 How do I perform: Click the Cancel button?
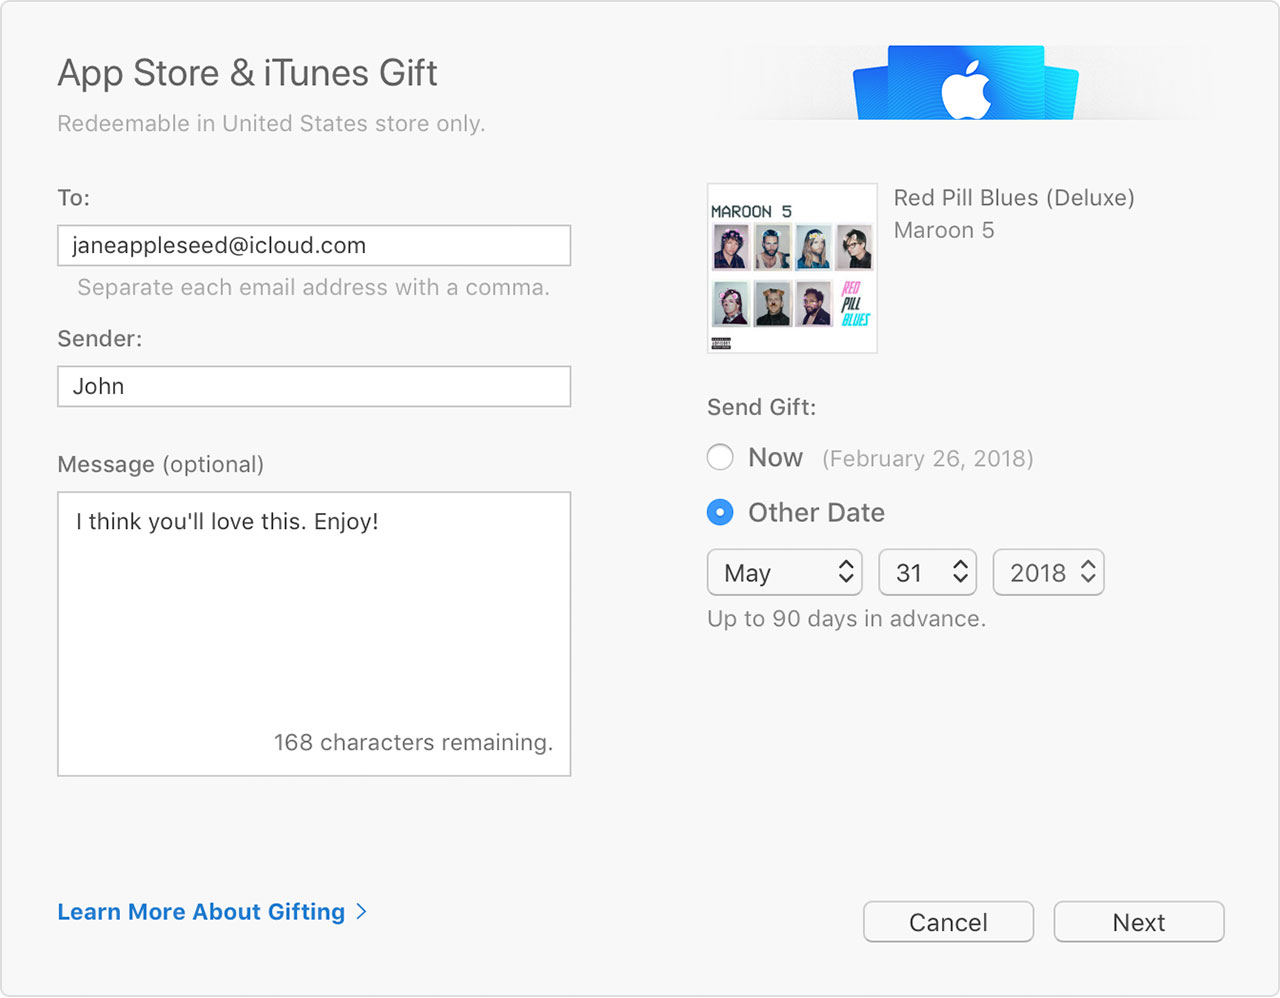point(948,922)
